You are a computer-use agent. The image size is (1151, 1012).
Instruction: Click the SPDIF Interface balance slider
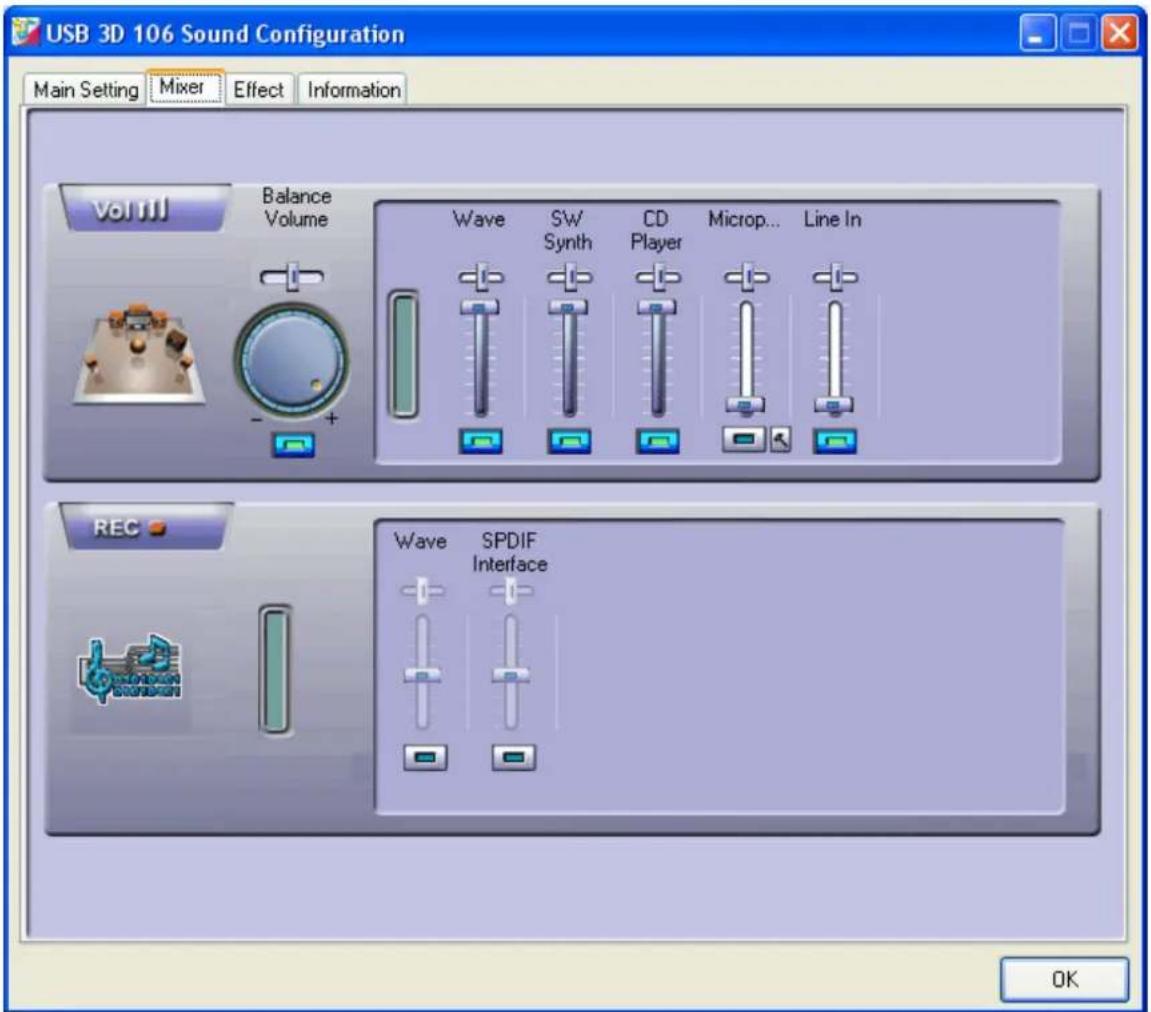[x=511, y=591]
